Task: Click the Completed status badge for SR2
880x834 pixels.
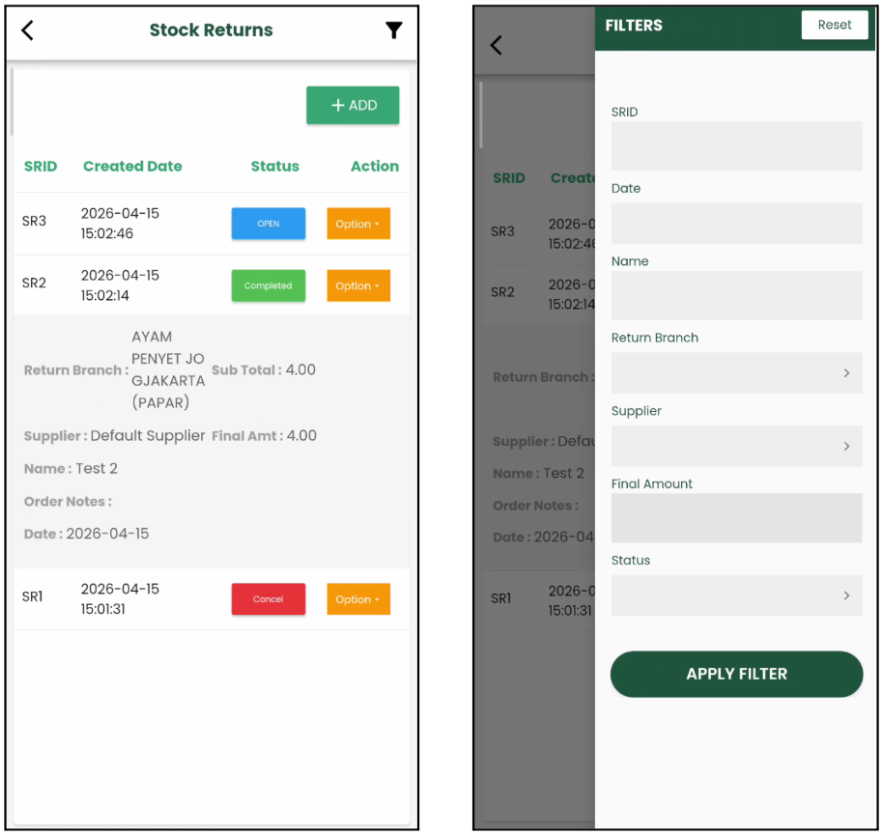Action: point(268,286)
